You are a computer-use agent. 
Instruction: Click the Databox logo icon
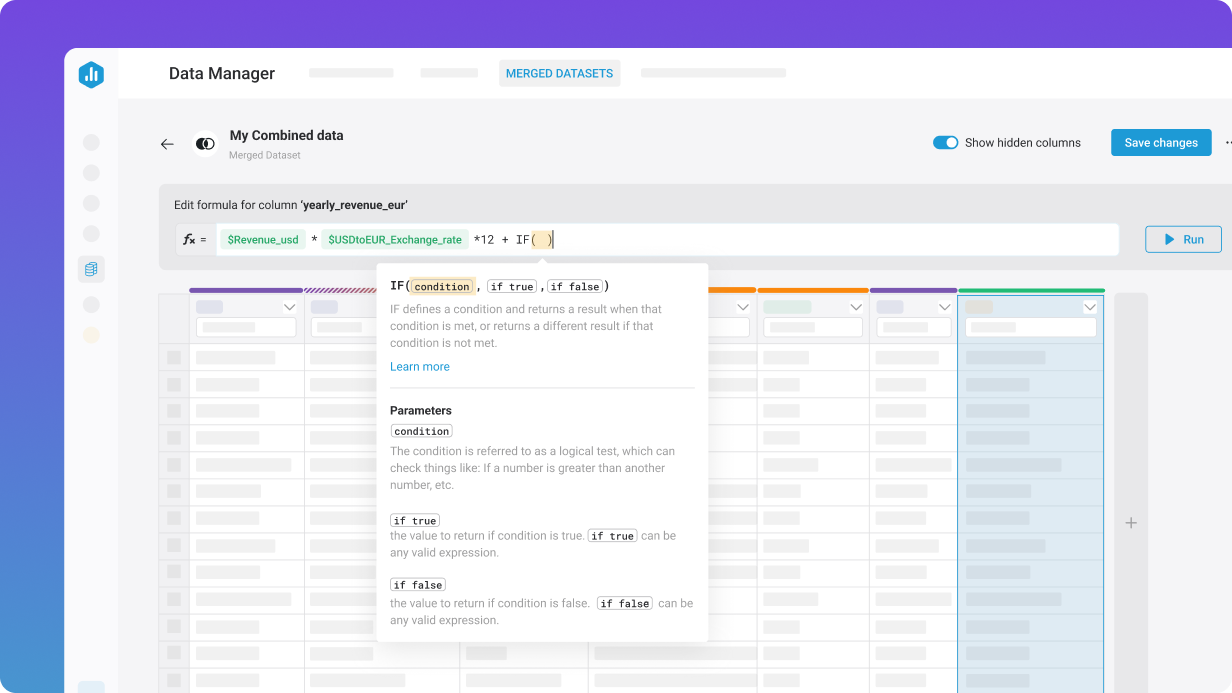[x=91, y=74]
